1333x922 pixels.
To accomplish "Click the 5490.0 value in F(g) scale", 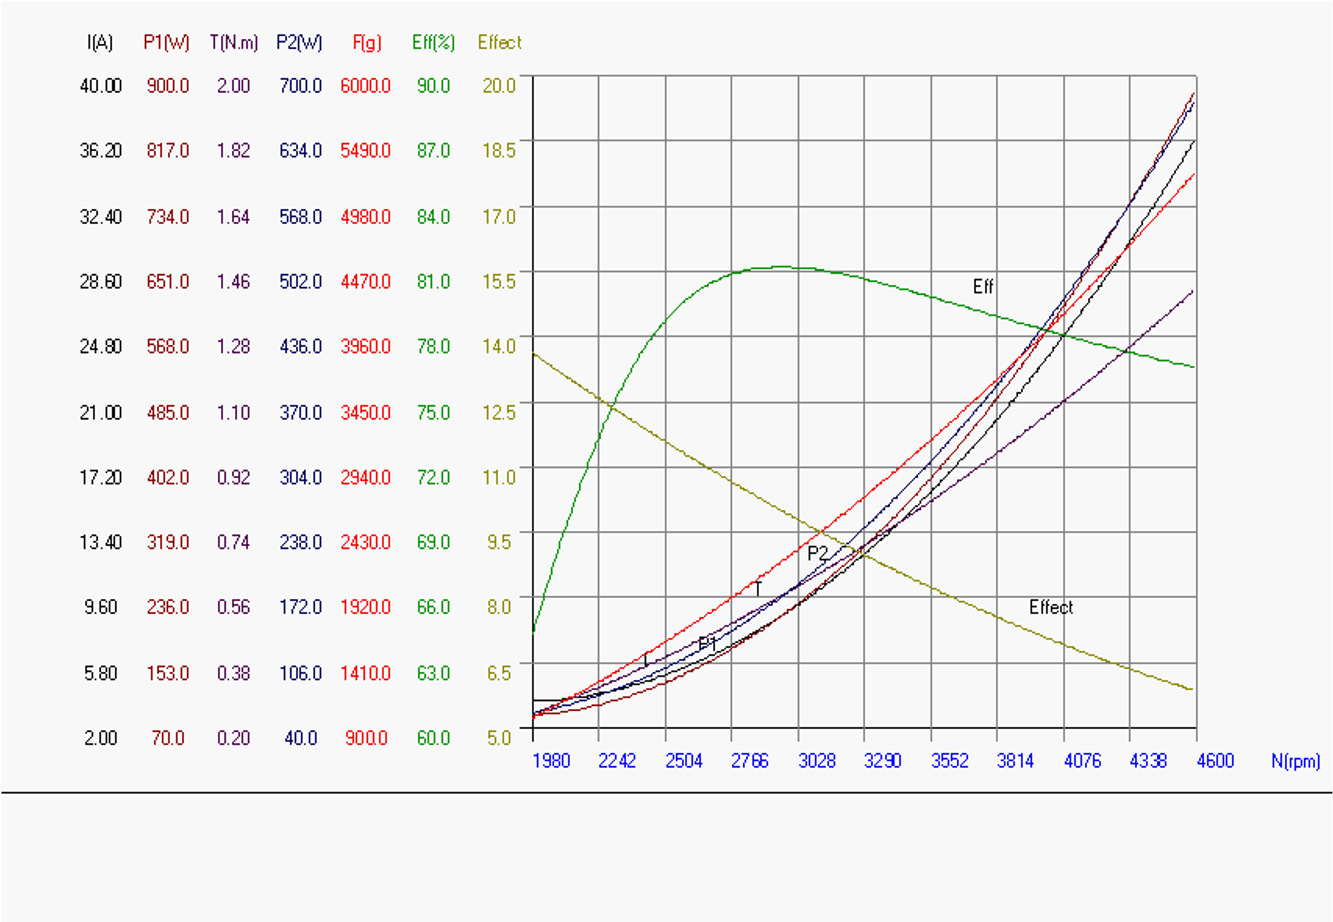I will click(366, 151).
